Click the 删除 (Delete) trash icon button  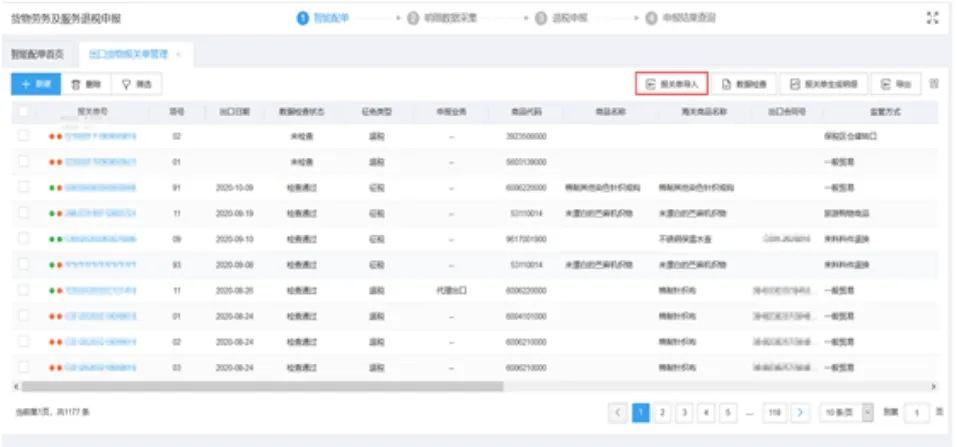[84, 86]
